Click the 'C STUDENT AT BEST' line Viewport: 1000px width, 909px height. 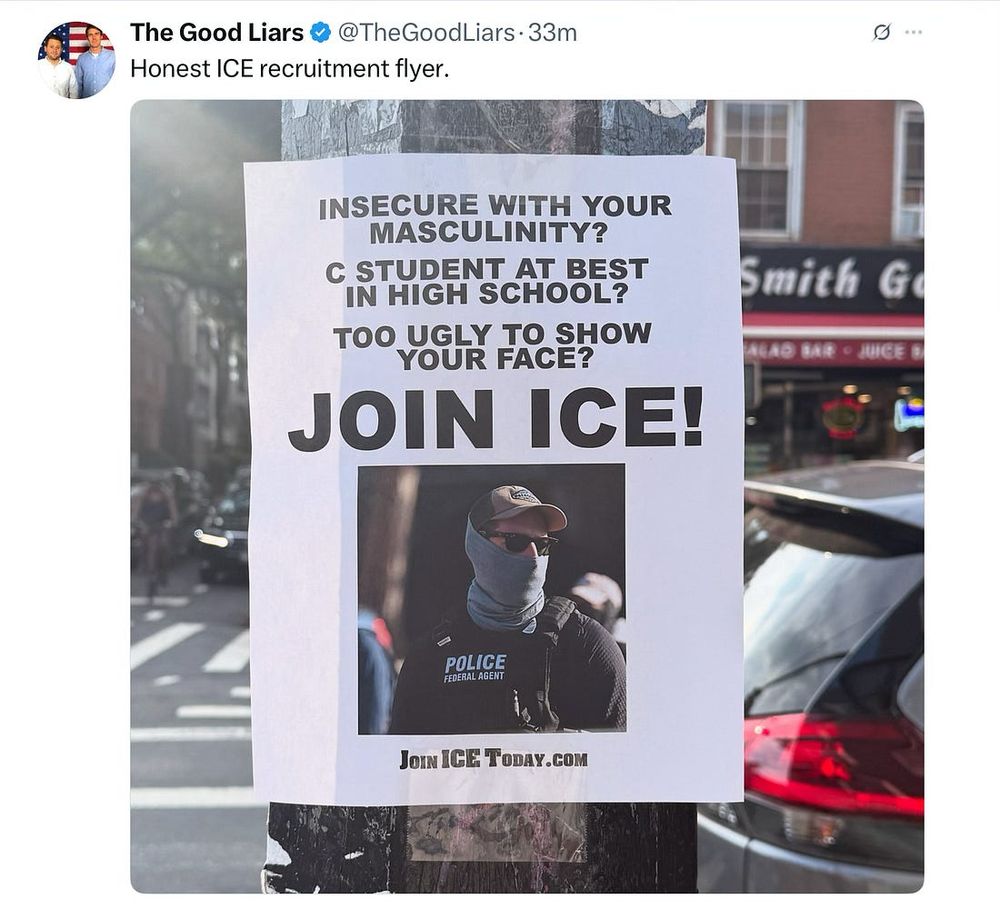pos(487,269)
